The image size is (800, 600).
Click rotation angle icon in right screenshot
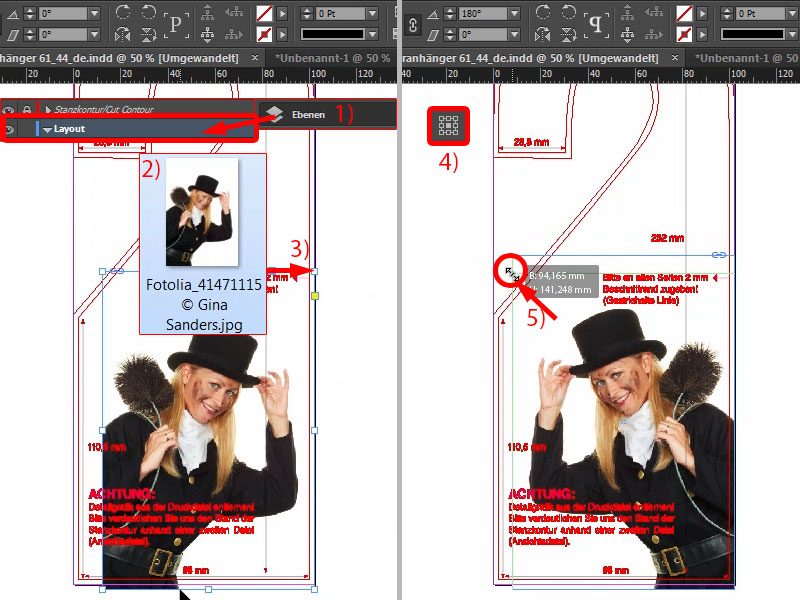click(433, 14)
